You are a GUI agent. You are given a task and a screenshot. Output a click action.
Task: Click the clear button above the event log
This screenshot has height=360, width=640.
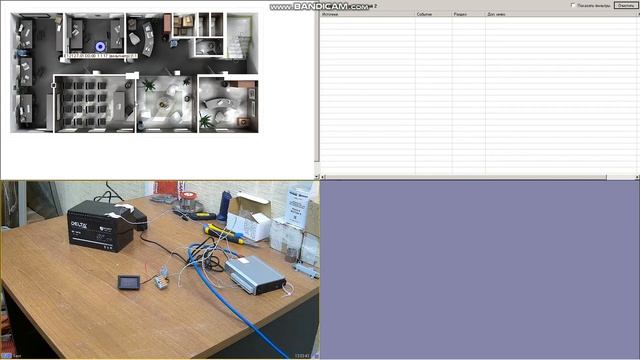pyautogui.click(x=626, y=5)
